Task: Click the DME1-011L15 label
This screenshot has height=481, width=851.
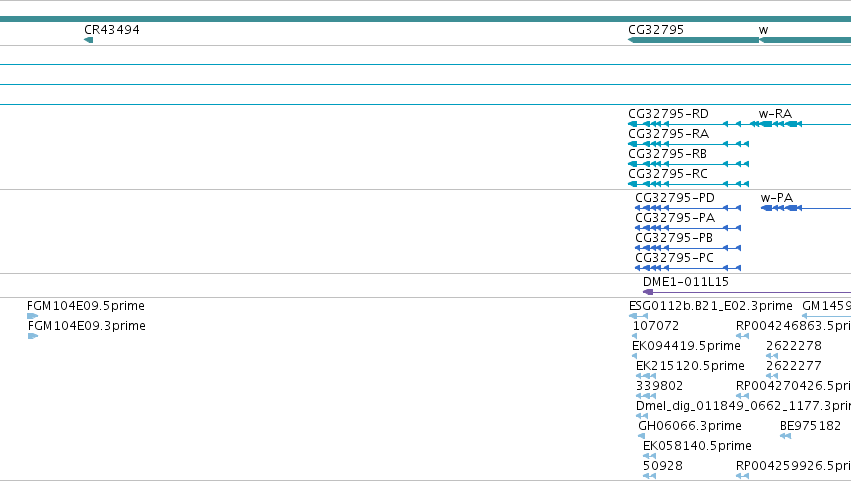Action: 685,282
